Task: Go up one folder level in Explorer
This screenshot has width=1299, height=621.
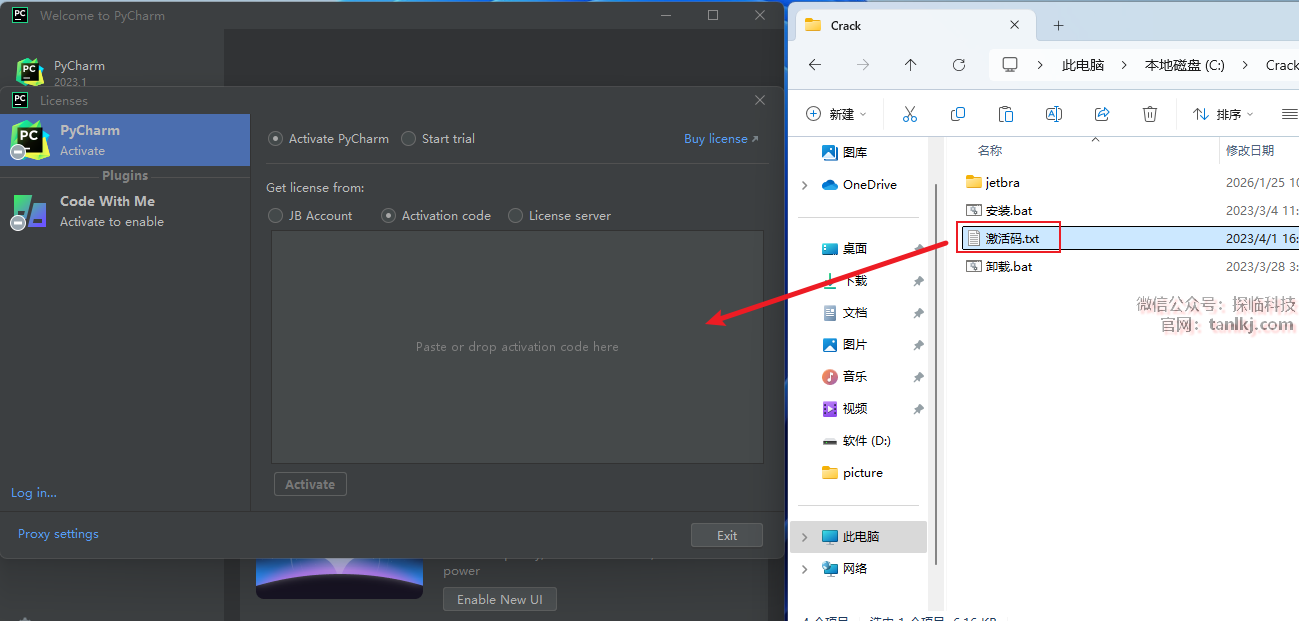Action: [x=910, y=65]
